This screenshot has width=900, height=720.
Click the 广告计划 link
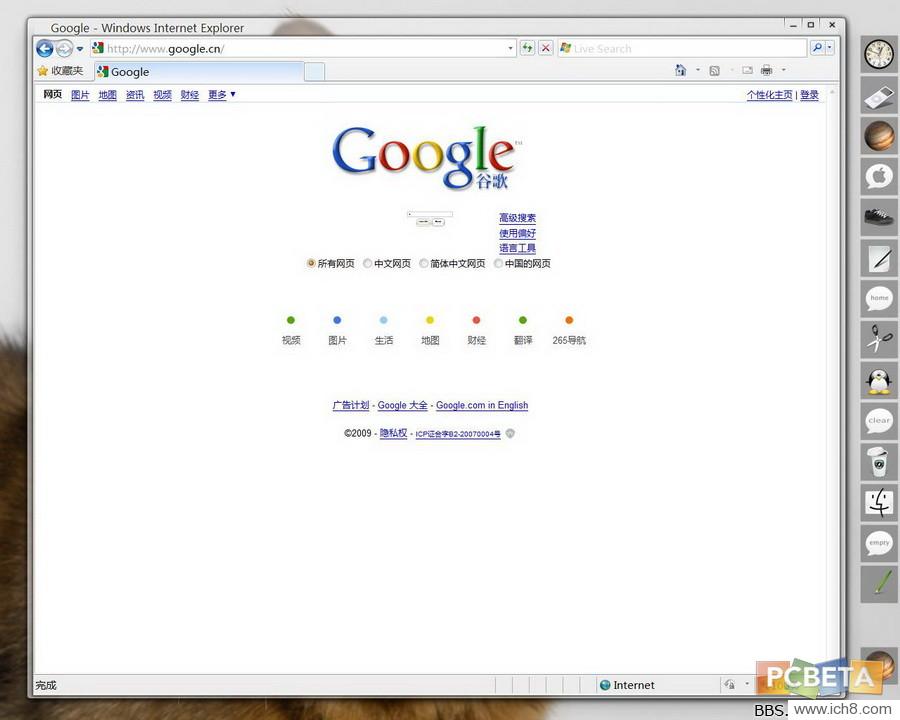coord(351,405)
